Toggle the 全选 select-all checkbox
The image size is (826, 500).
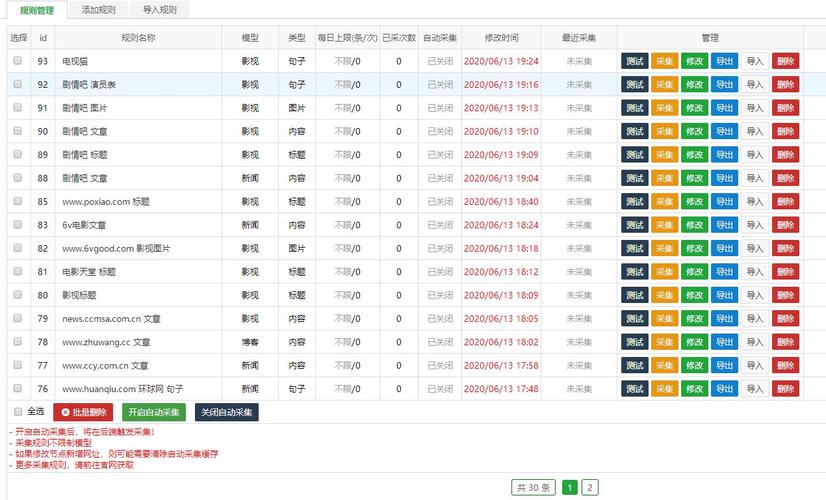pos(18,411)
